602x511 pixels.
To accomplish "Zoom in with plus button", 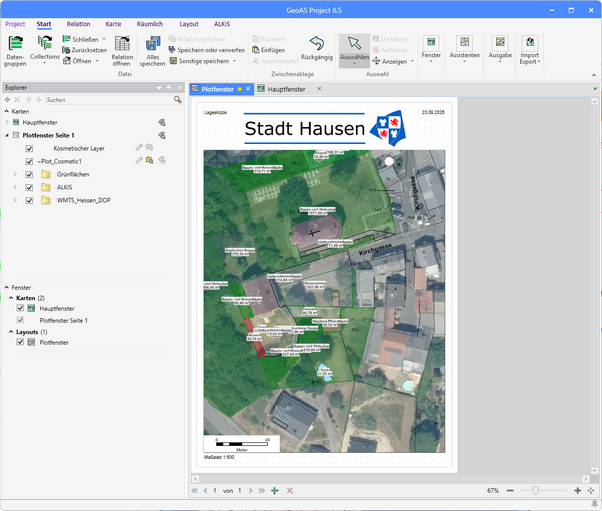I will [x=577, y=491].
